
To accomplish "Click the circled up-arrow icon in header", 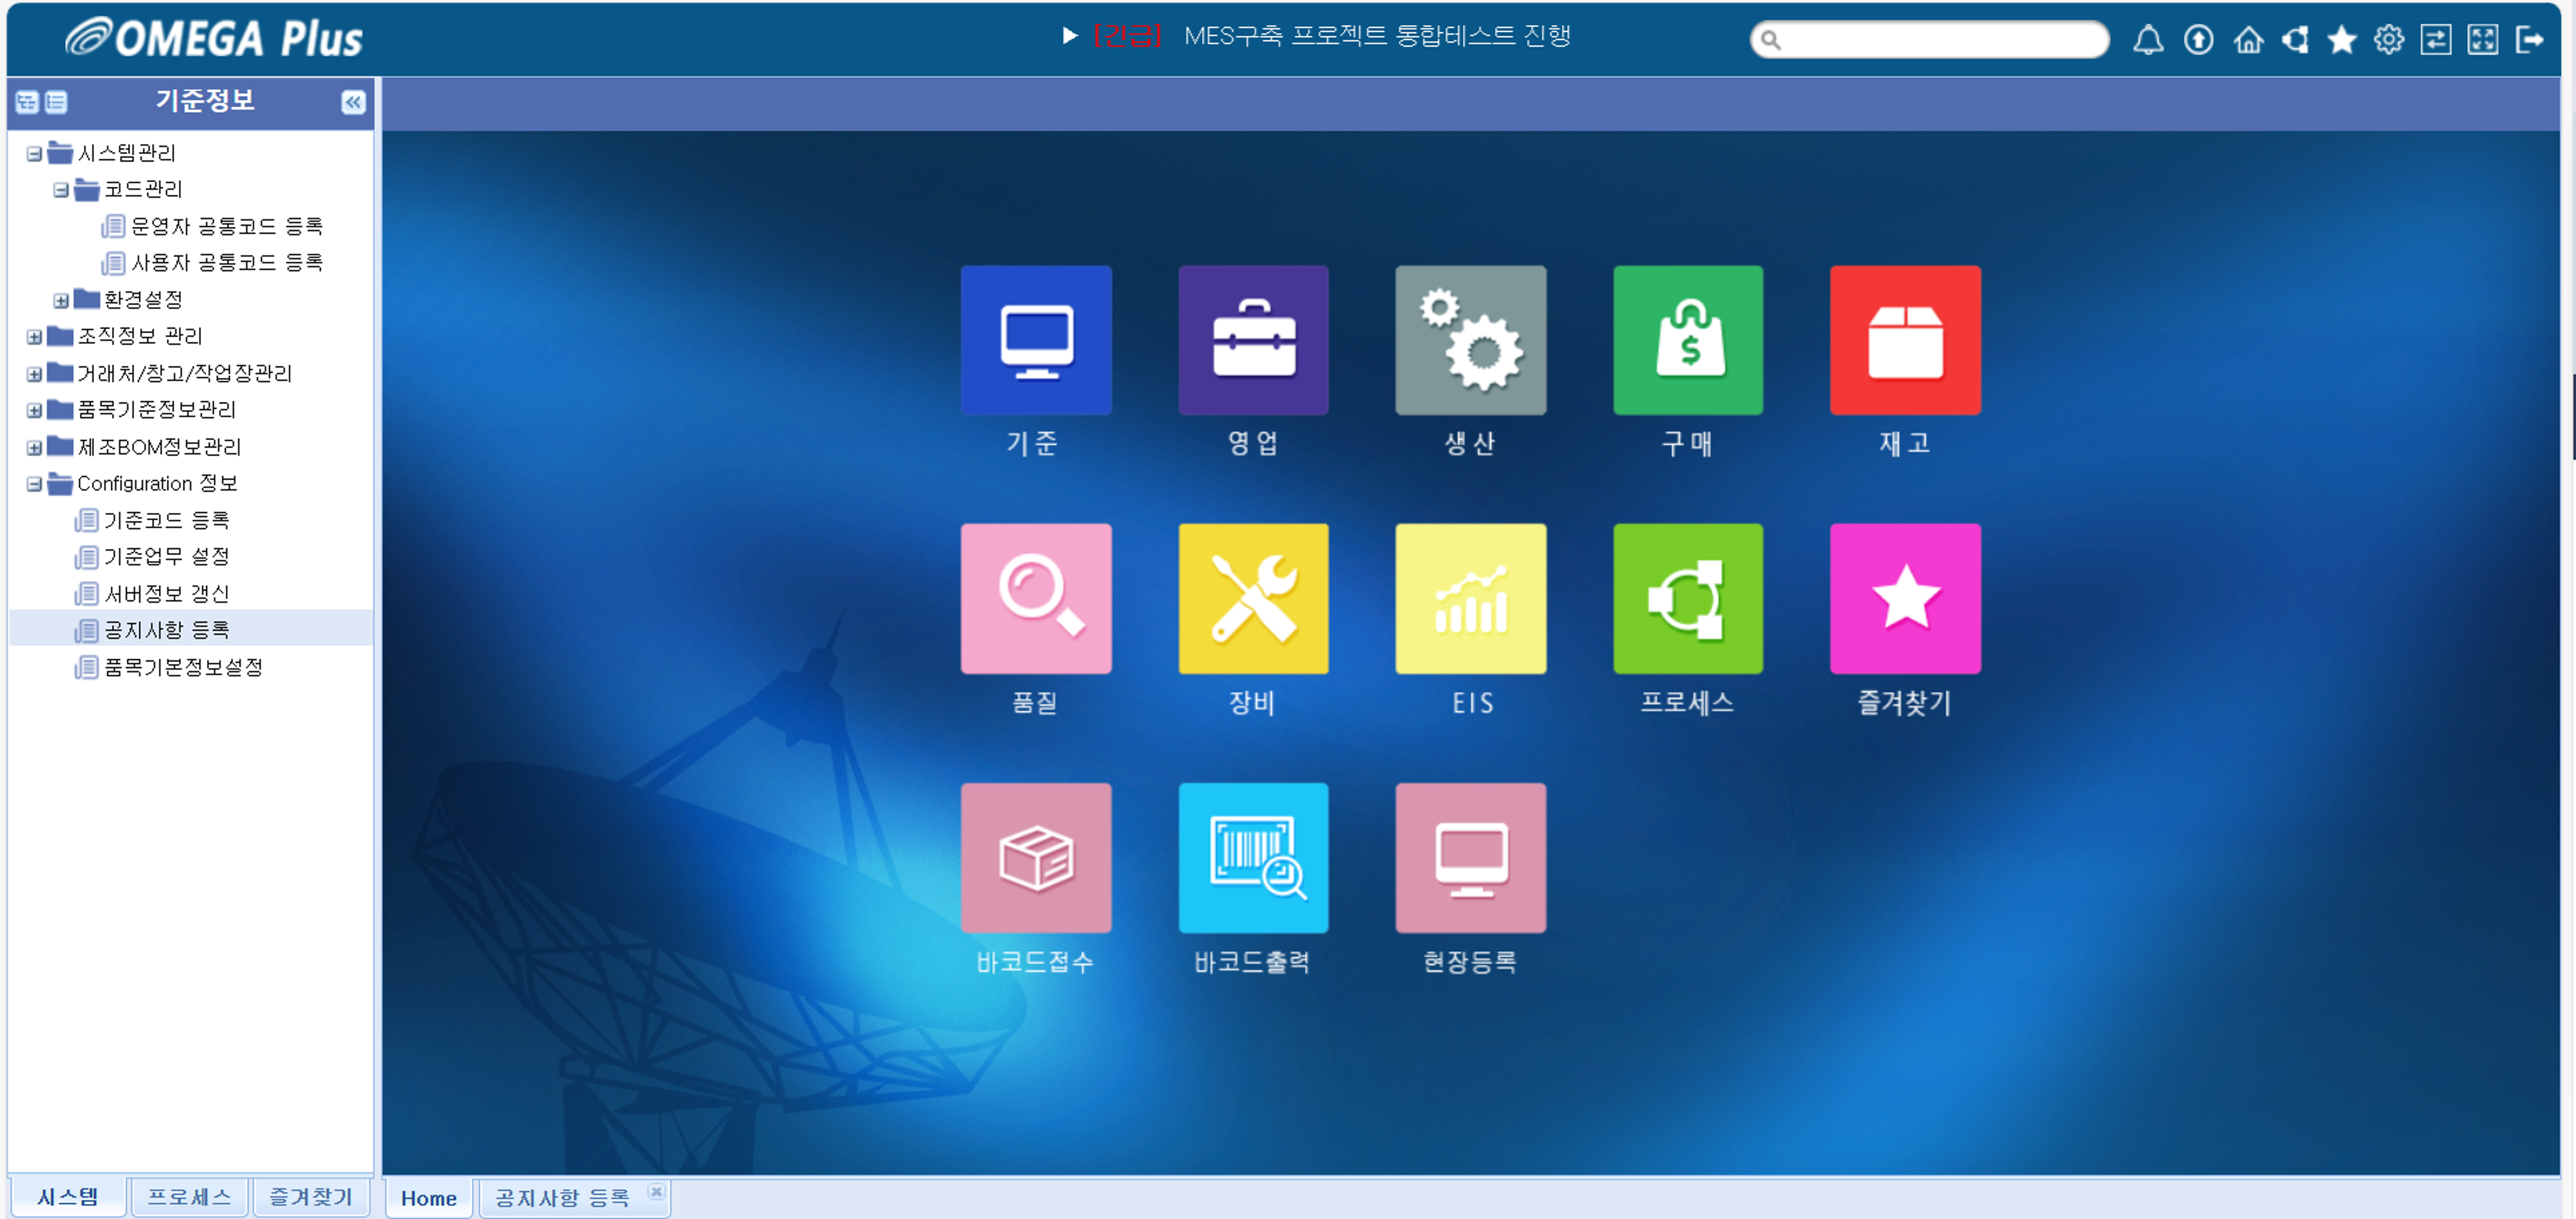I will coord(2197,40).
